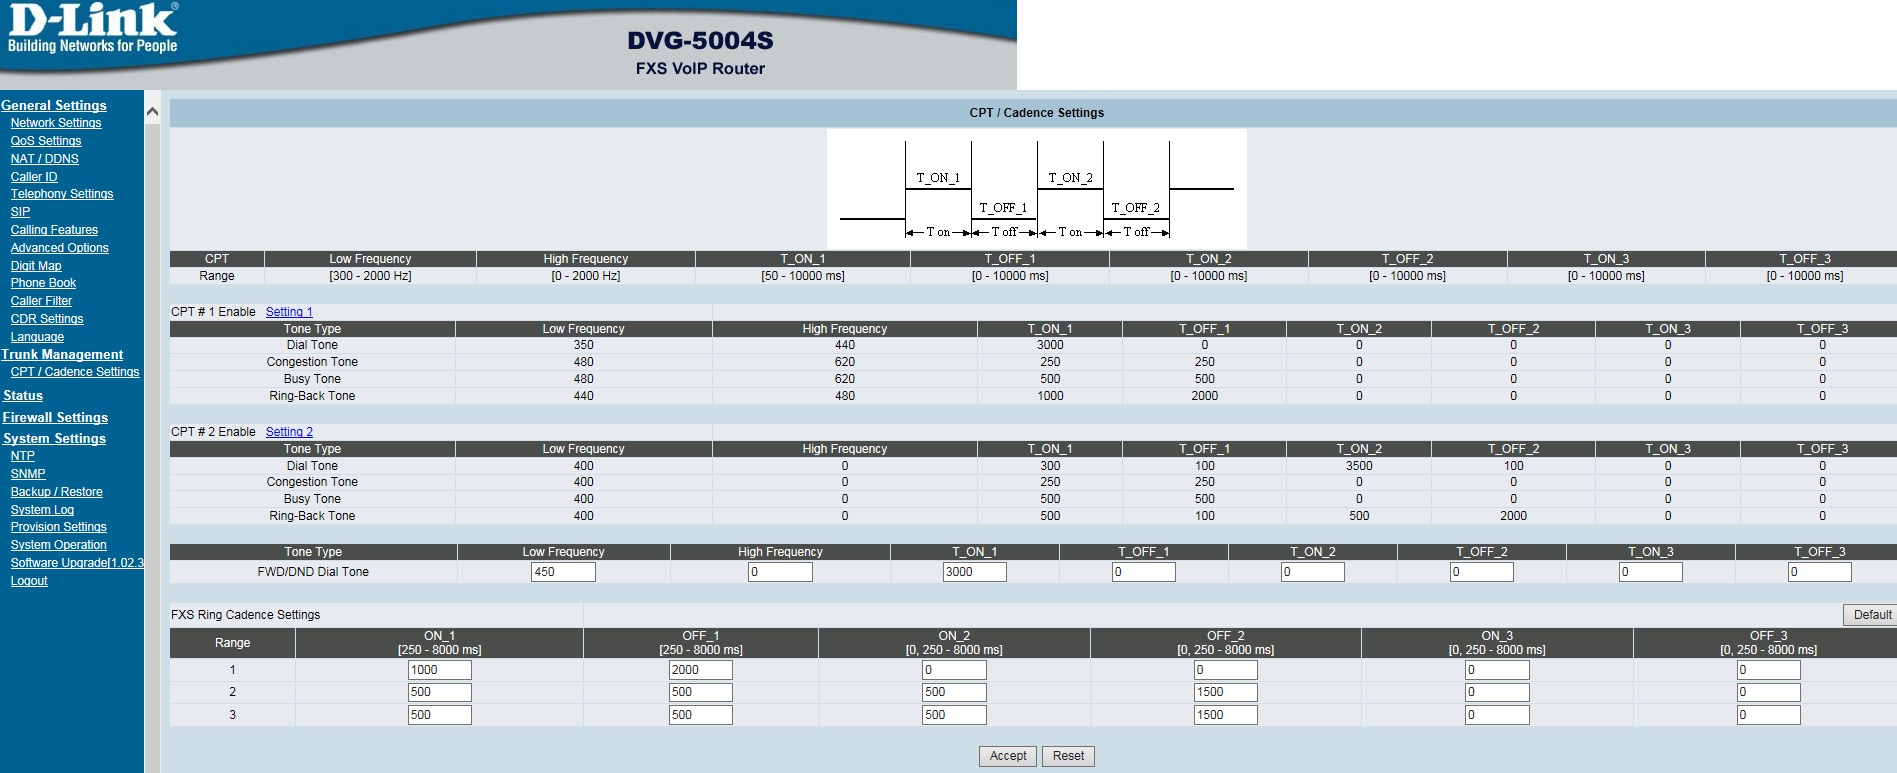This screenshot has width=1897, height=773.
Task: Click Accept to save cadence settings
Action: [1008, 756]
